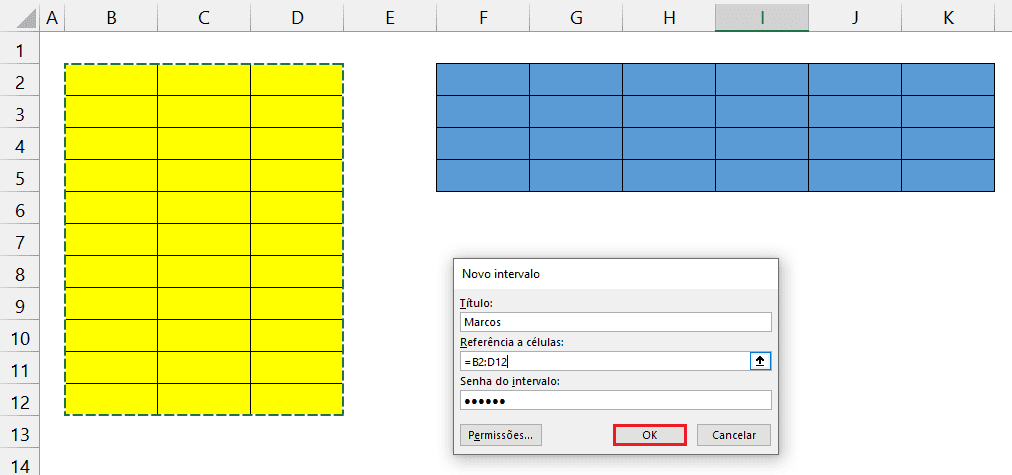
Task: Click the Novo intervalo dialog title bar
Action: pyautogui.click(x=616, y=274)
